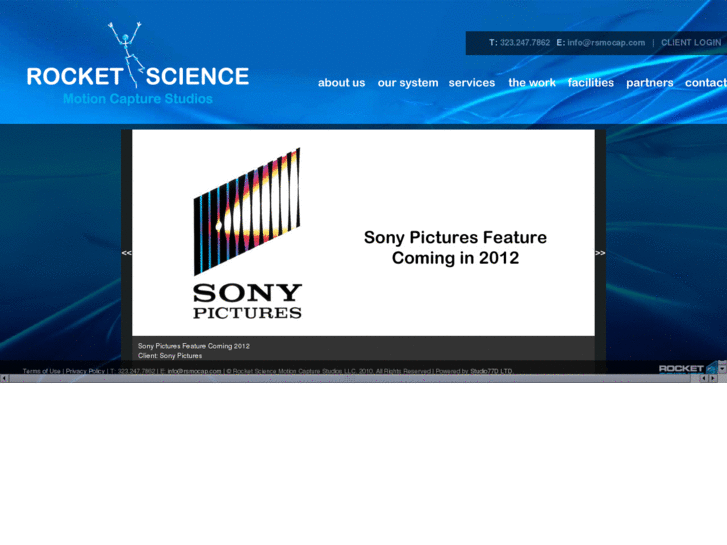Open the Privacy Policy footer link

point(85,371)
